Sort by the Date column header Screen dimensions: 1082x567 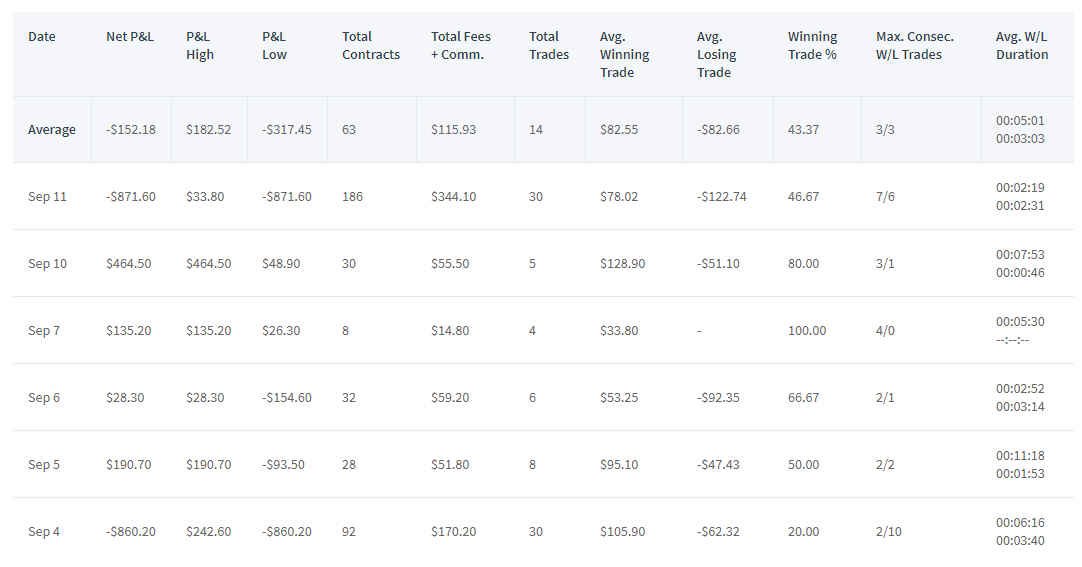[41, 37]
